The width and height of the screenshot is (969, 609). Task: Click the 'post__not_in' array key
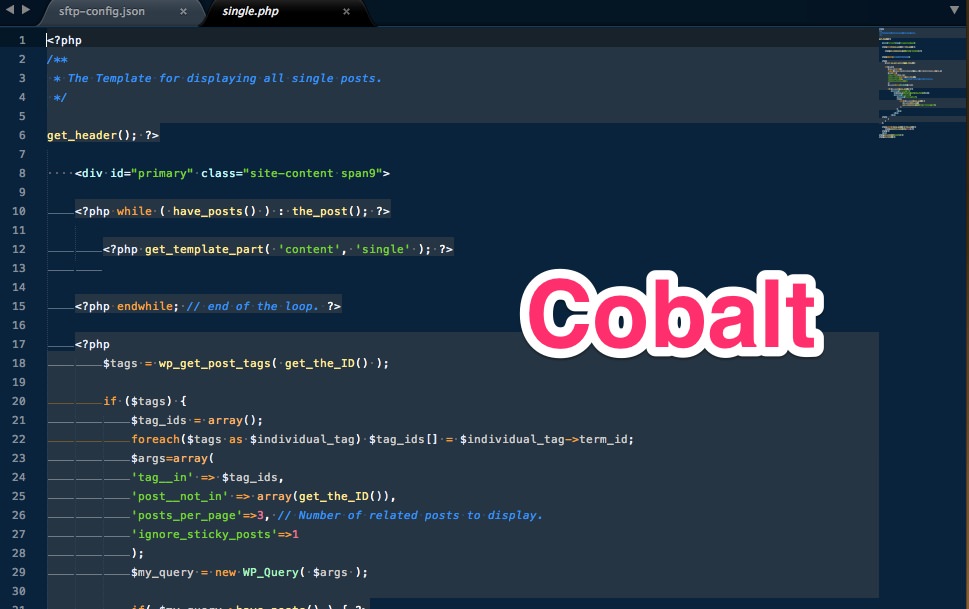click(x=179, y=496)
